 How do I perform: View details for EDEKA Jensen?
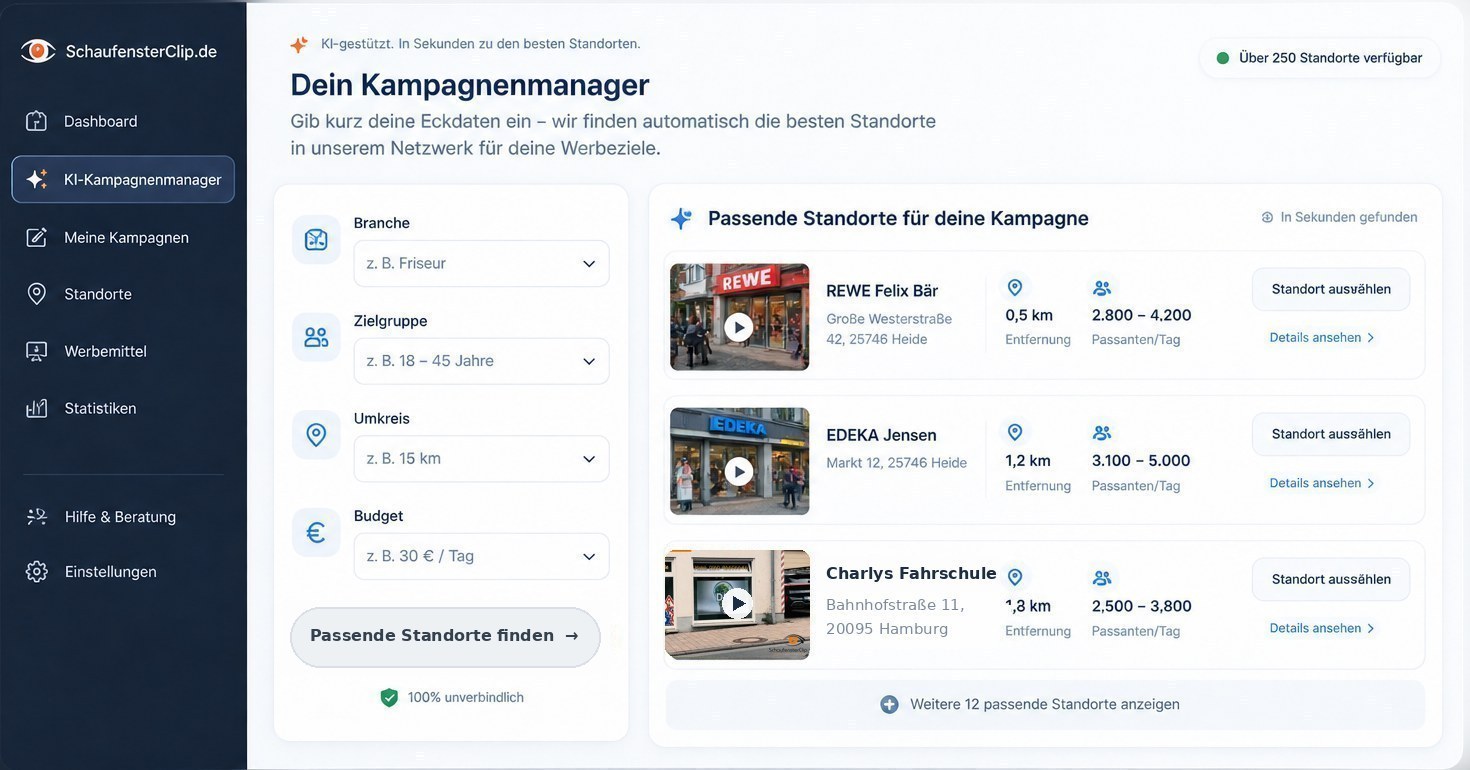coord(1322,483)
